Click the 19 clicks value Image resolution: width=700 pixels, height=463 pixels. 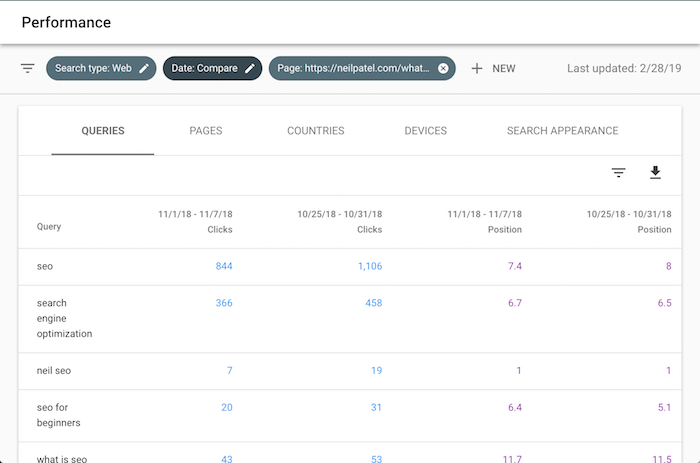tap(377, 371)
